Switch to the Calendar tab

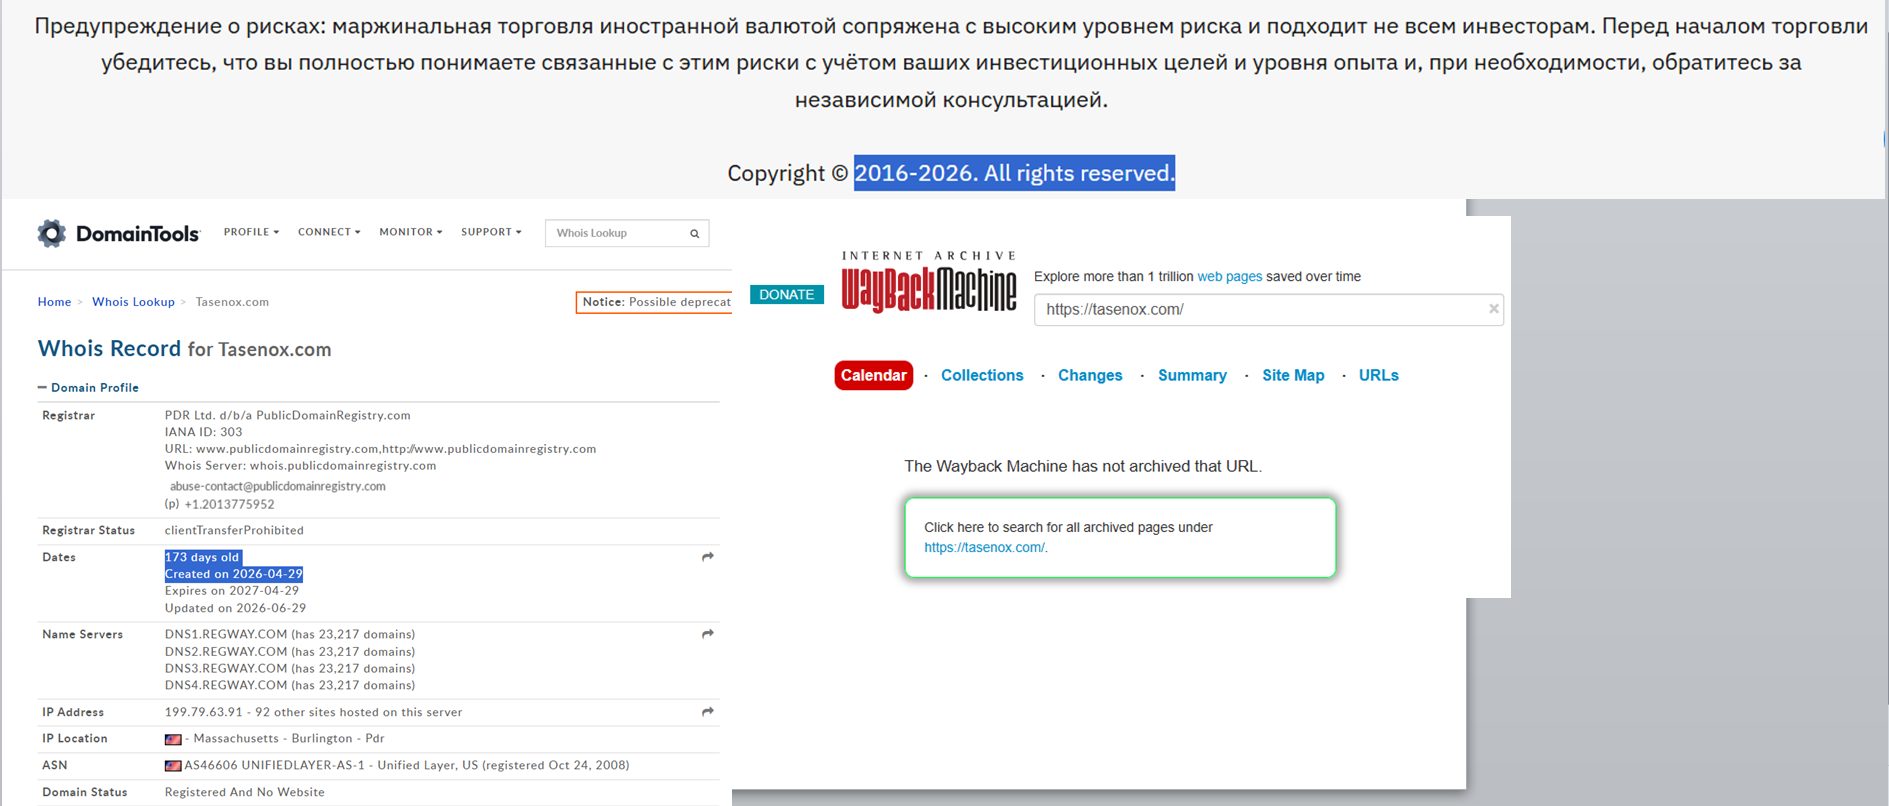coord(874,375)
